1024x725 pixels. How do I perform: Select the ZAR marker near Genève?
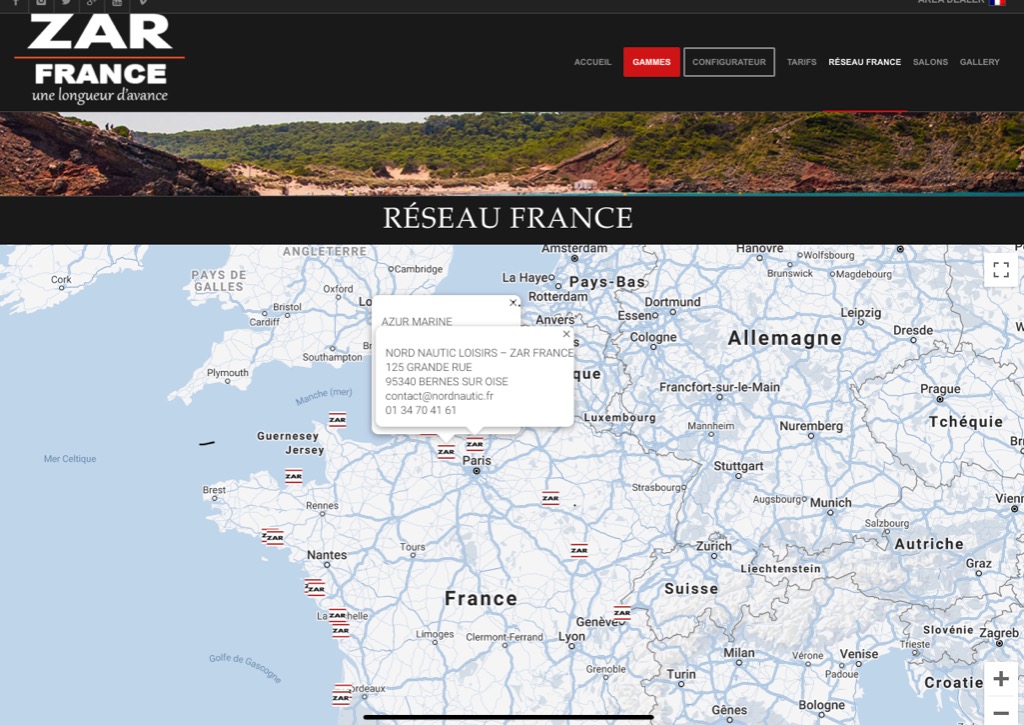(622, 613)
